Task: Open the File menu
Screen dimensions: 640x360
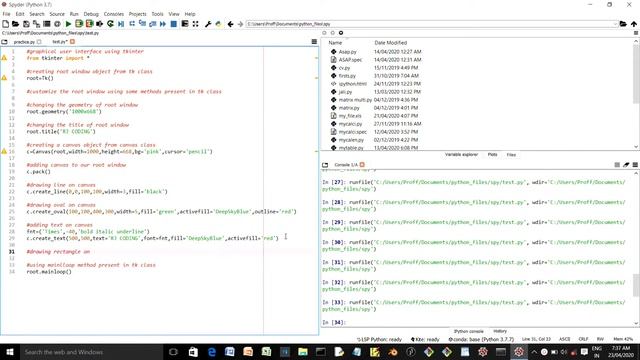Action: (x=7, y=14)
